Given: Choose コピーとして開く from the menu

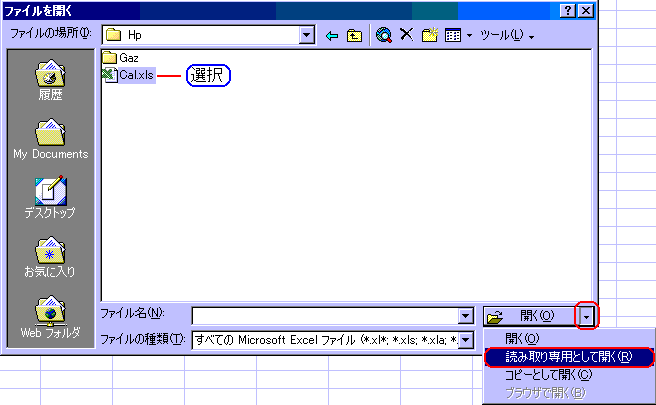Looking at the screenshot, I should [549, 374].
